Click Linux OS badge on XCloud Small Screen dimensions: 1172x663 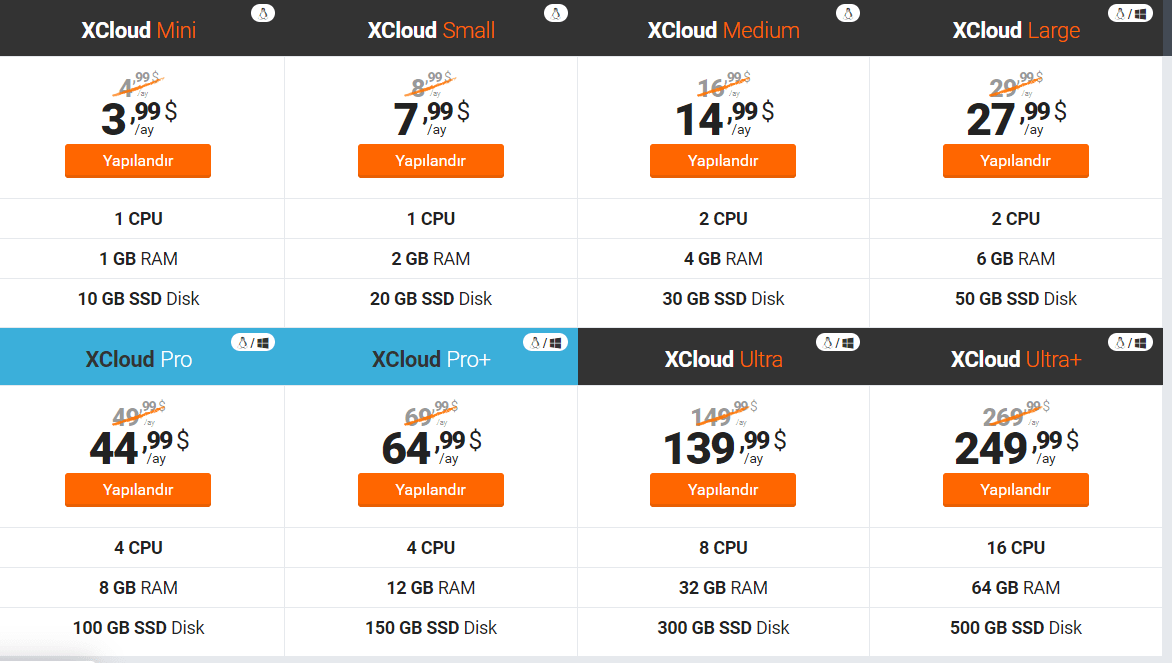tap(556, 14)
